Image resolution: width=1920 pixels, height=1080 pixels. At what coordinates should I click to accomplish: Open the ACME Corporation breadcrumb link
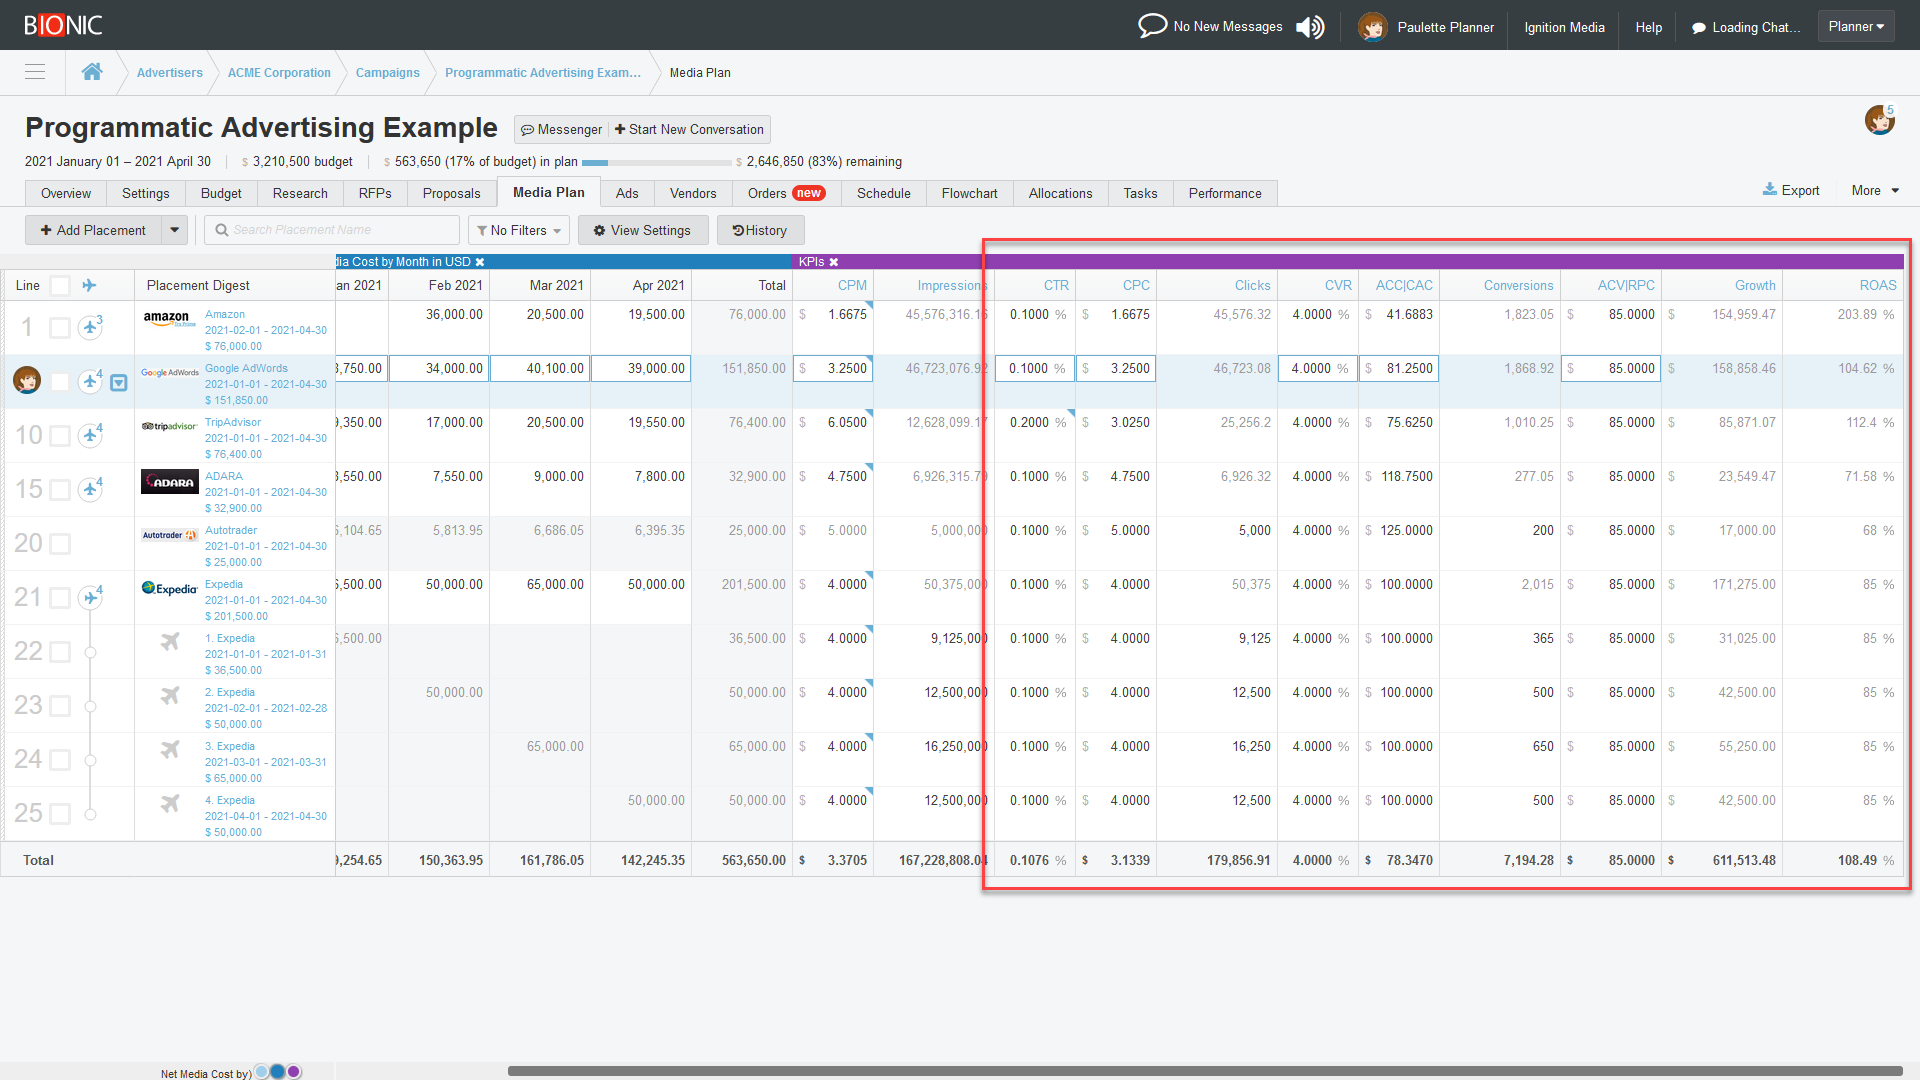coord(279,73)
